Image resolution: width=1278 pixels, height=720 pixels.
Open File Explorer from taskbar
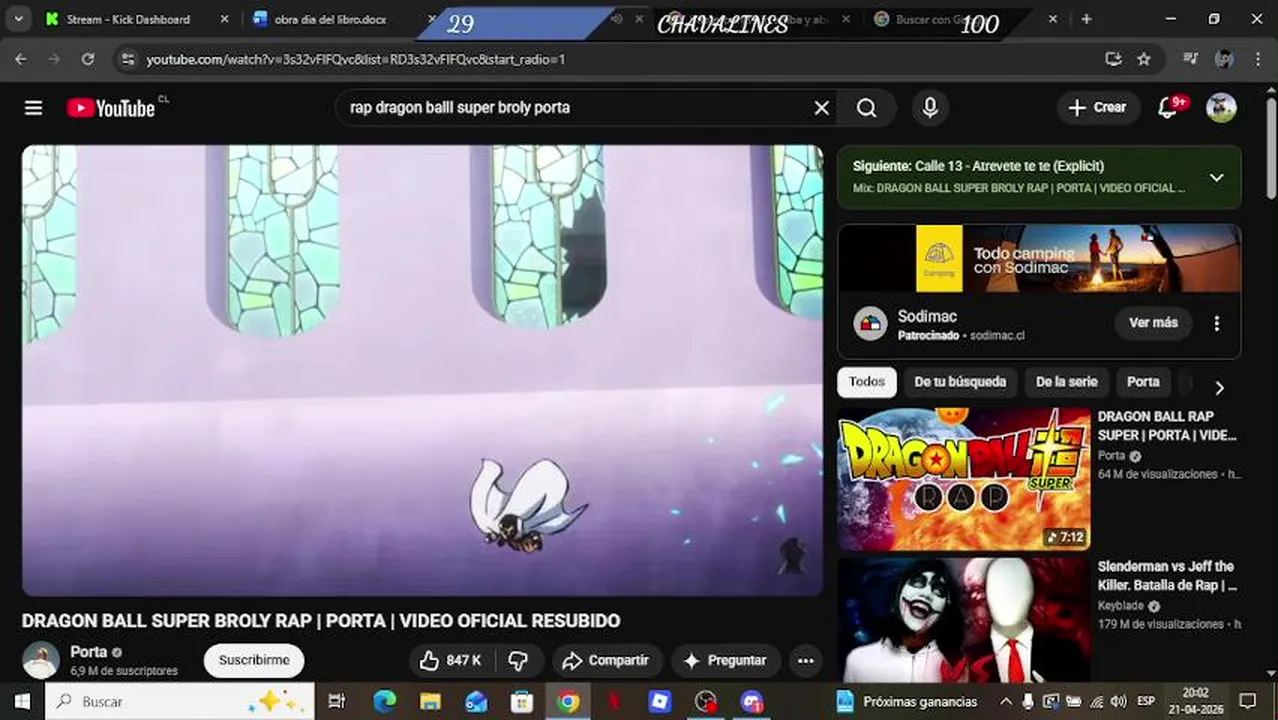[430, 702]
